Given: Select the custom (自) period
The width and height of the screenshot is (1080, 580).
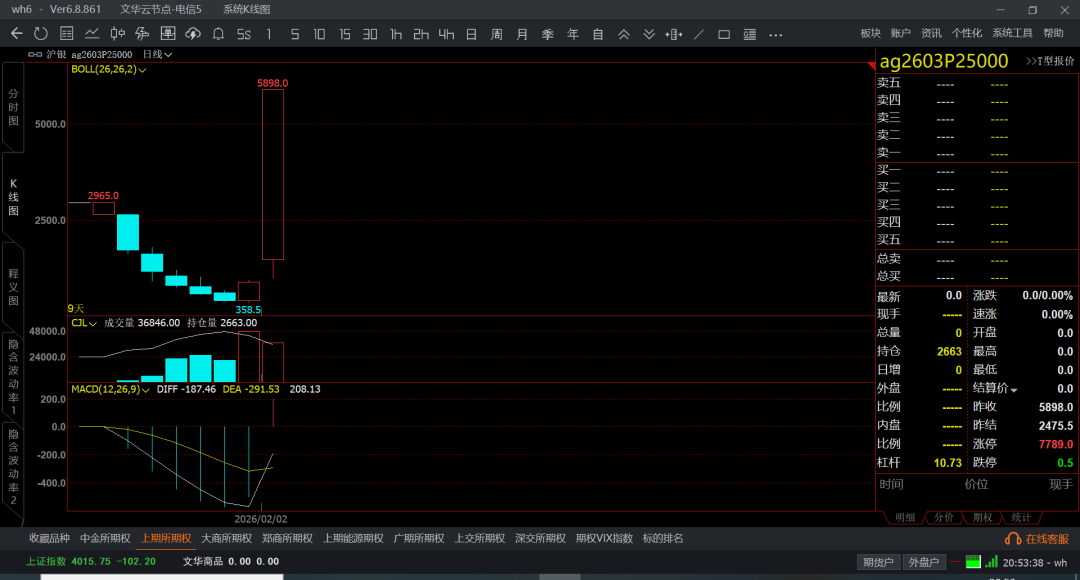Looking at the screenshot, I should tap(598, 34).
